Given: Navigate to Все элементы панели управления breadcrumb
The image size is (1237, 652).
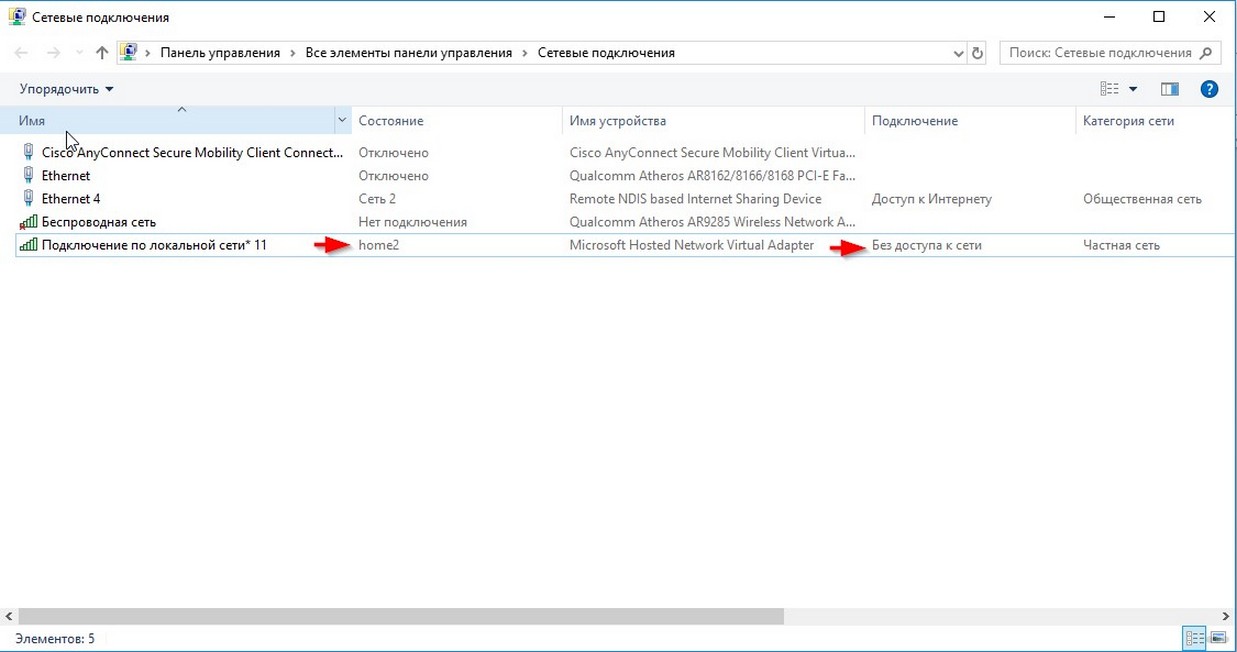Looking at the screenshot, I should [408, 53].
